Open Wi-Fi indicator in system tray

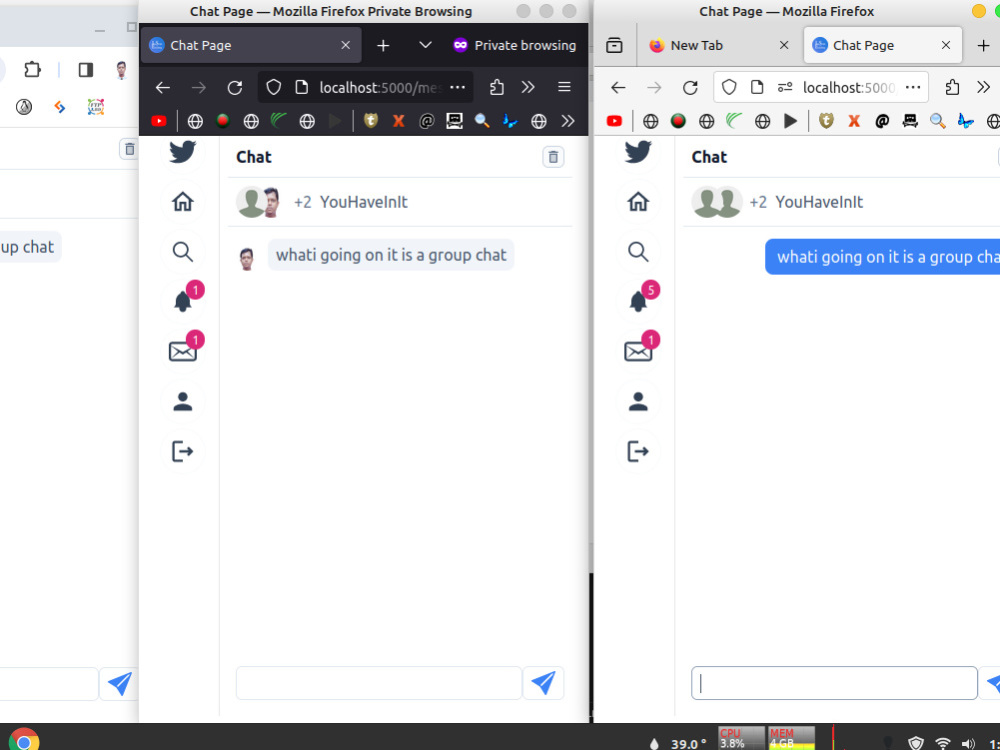(943, 744)
